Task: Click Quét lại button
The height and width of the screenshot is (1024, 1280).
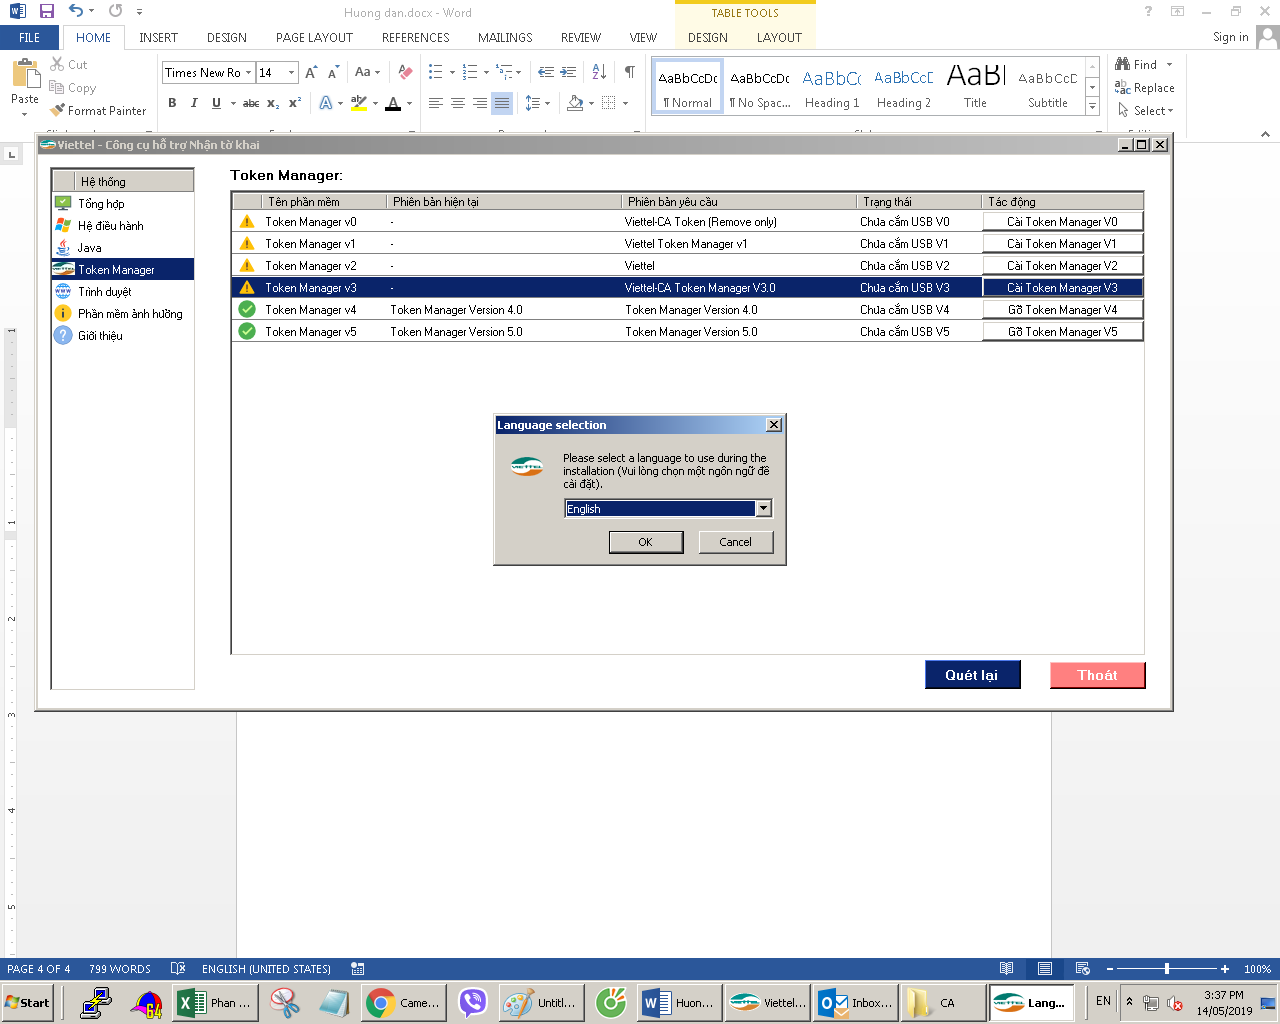Action: (x=972, y=675)
